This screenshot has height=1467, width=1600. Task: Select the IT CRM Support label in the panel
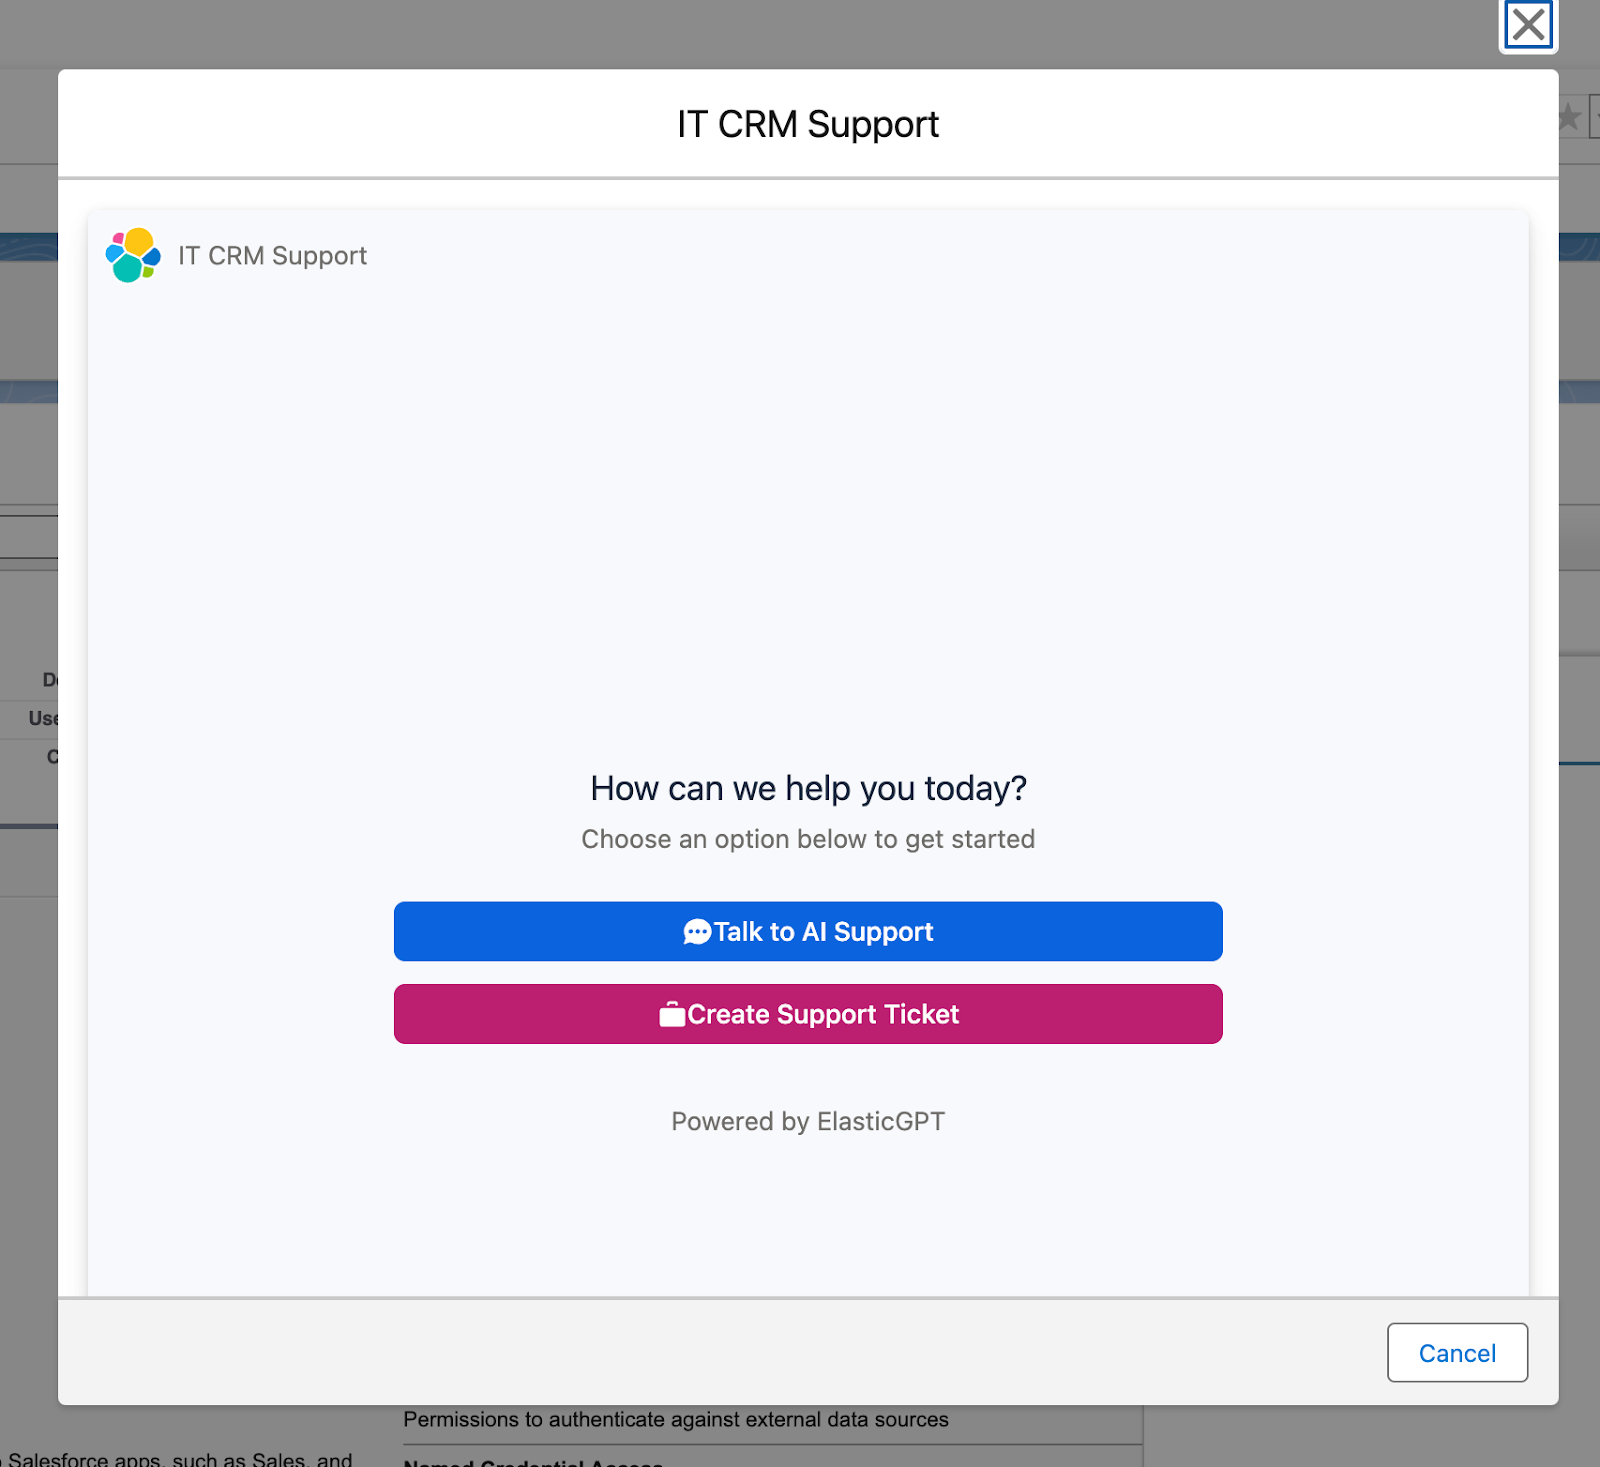[x=272, y=256]
